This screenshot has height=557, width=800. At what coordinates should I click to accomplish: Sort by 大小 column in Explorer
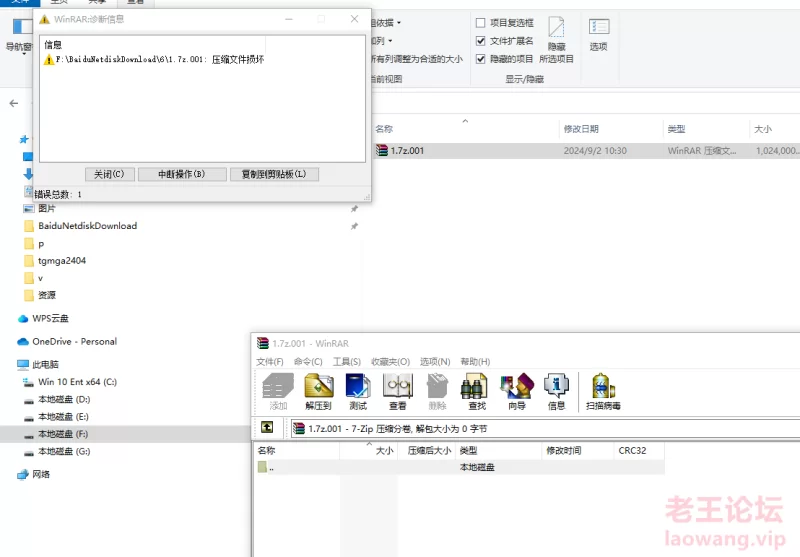pos(763,129)
